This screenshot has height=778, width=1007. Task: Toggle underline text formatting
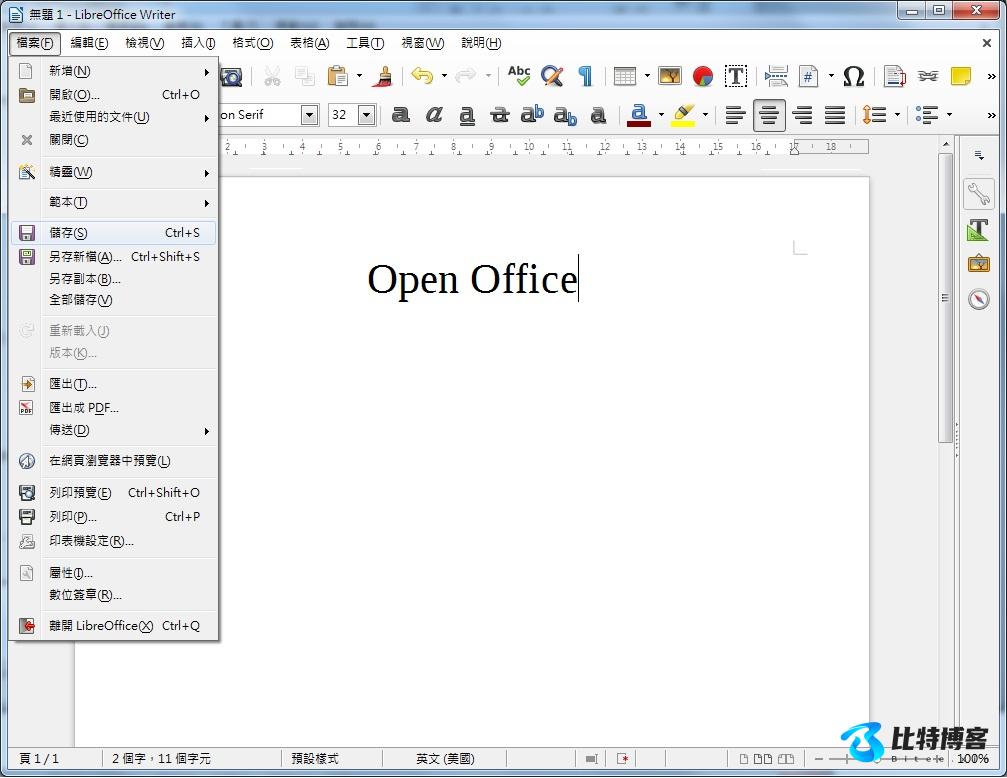467,116
